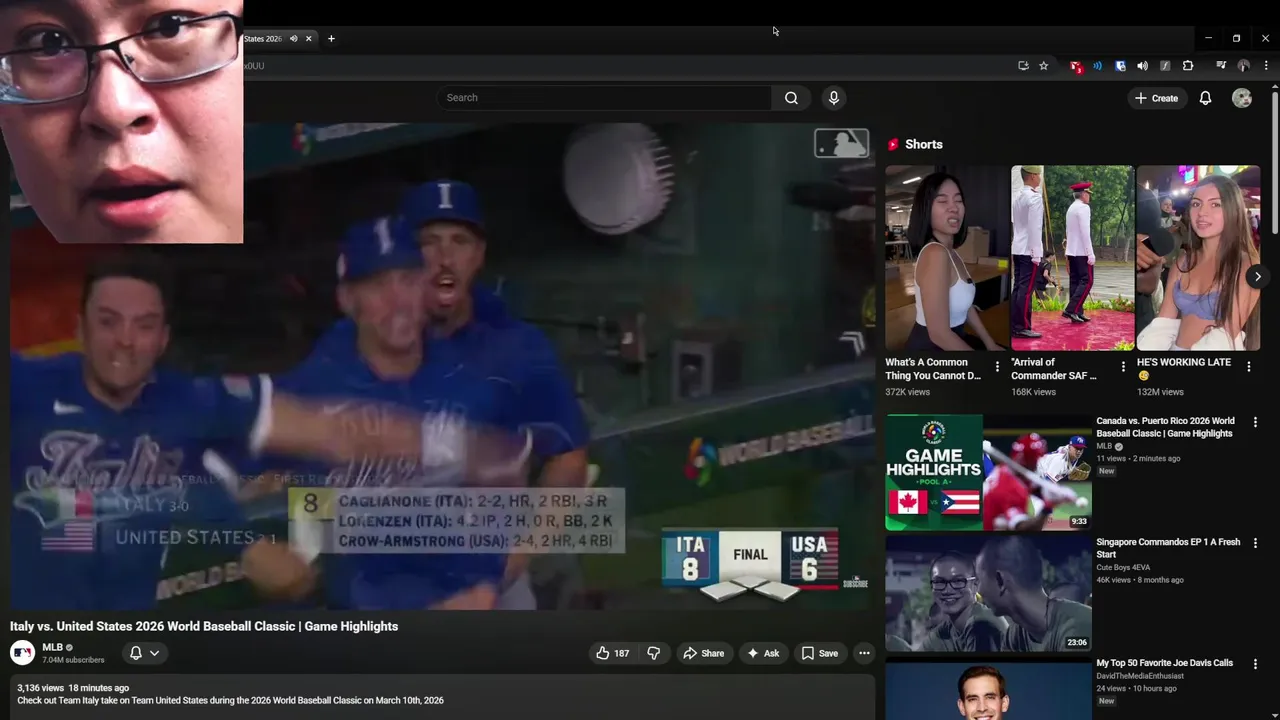The width and height of the screenshot is (1280, 720).
Task: Open the MLB channel name link
Action: (52, 647)
